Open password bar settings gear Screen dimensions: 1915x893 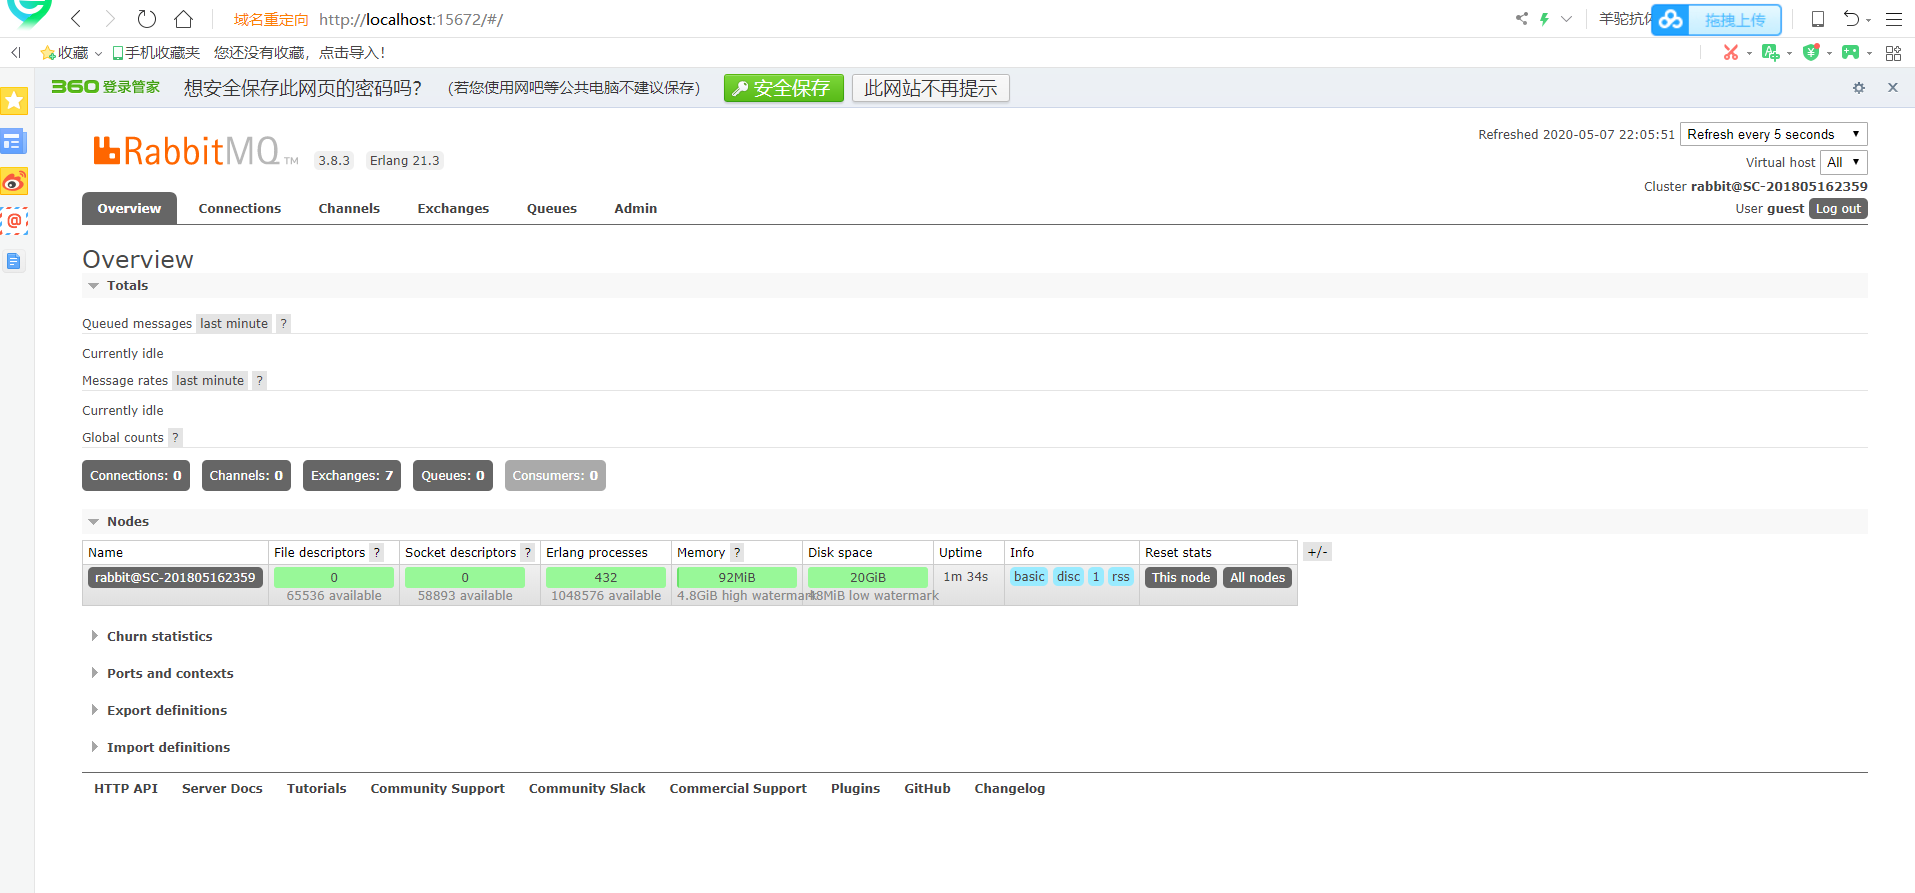(1859, 88)
